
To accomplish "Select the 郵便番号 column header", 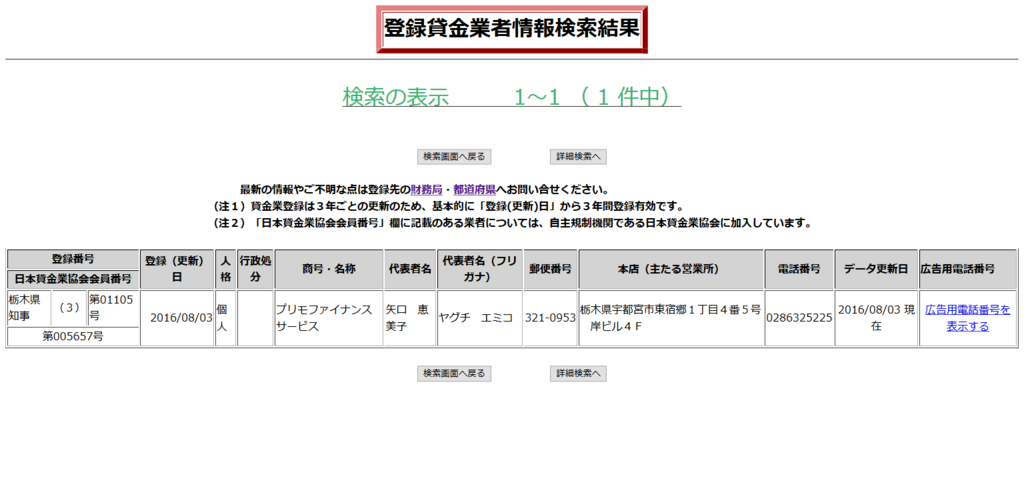I will tap(550, 269).
